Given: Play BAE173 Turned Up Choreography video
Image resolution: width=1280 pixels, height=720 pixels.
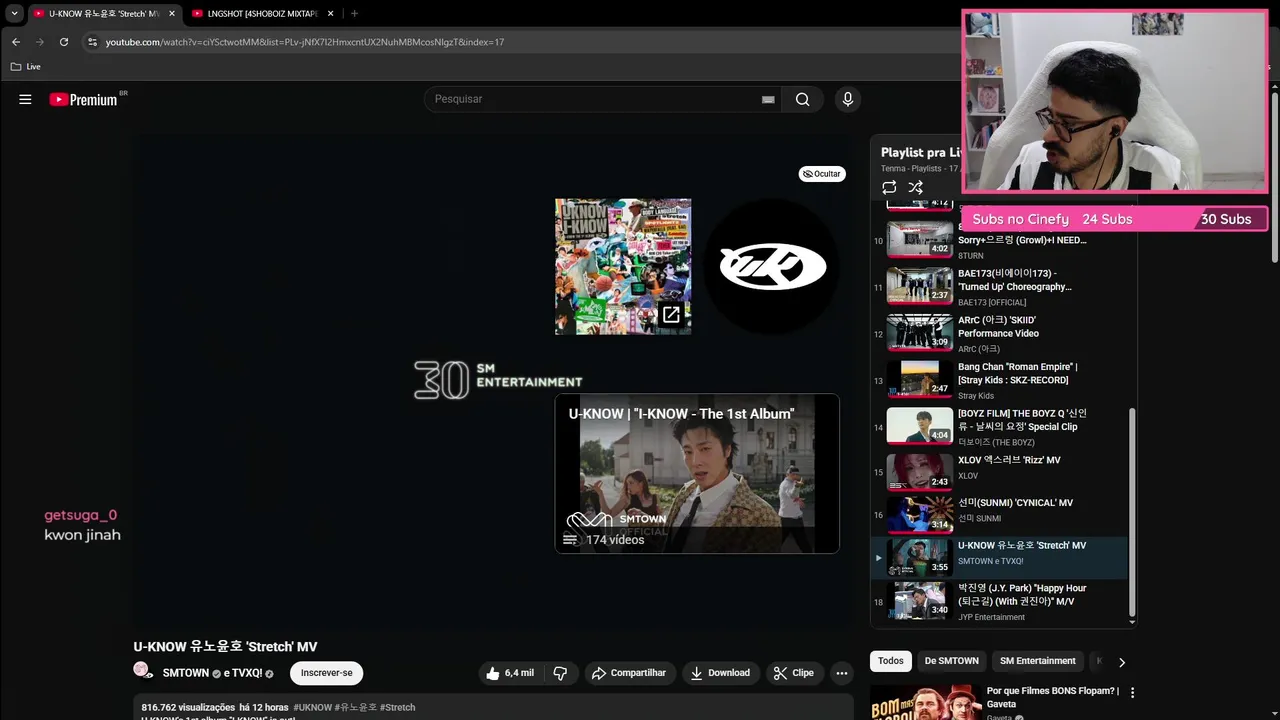Looking at the screenshot, I should coord(1000,286).
